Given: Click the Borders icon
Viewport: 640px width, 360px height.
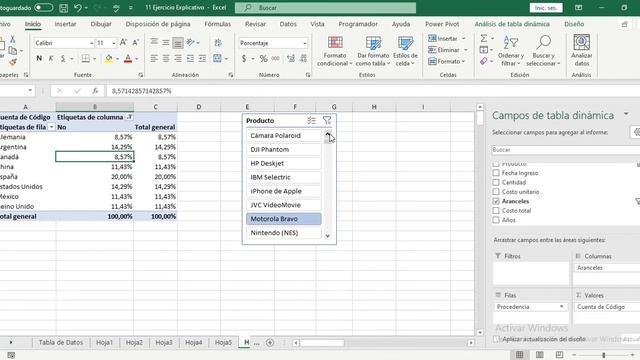Looking at the screenshot, I should click(x=85, y=59).
